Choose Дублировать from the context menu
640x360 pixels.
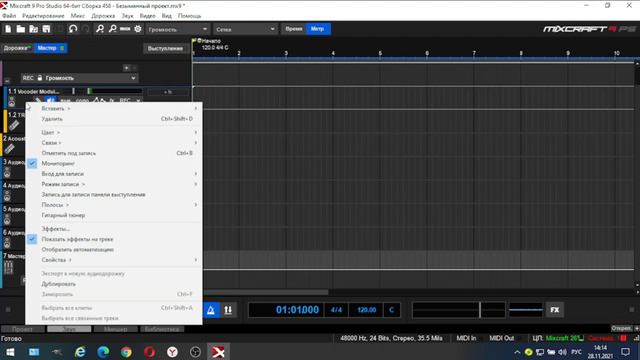[x=114, y=284]
